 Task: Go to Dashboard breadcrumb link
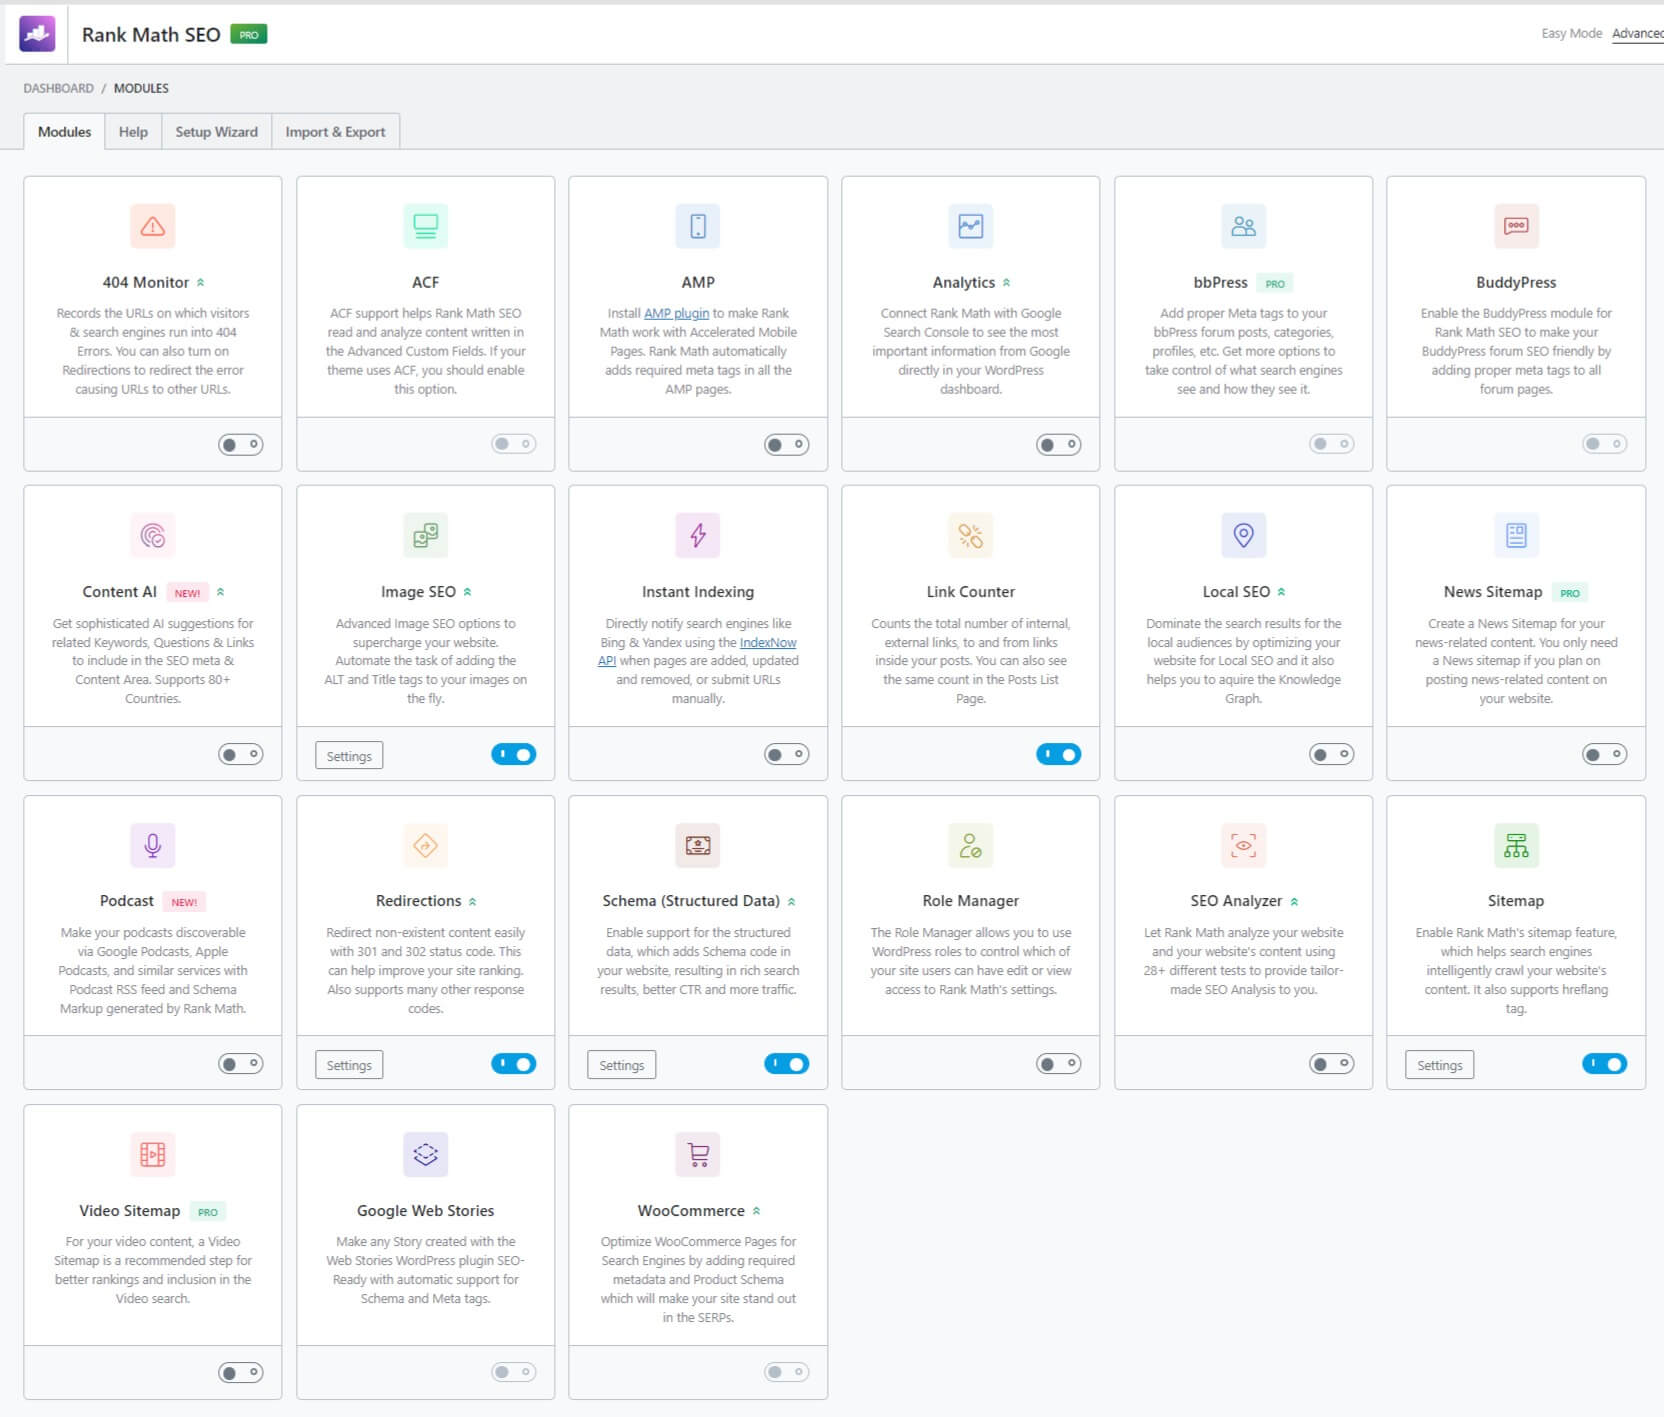(x=58, y=88)
